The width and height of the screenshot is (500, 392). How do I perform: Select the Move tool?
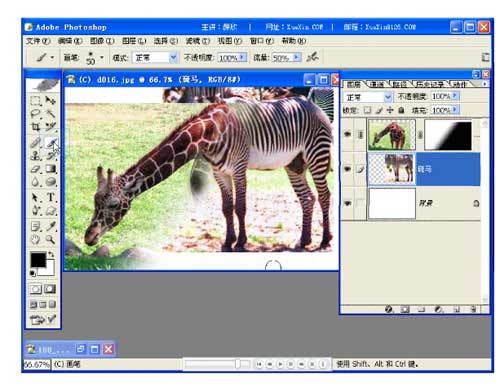click(x=51, y=100)
